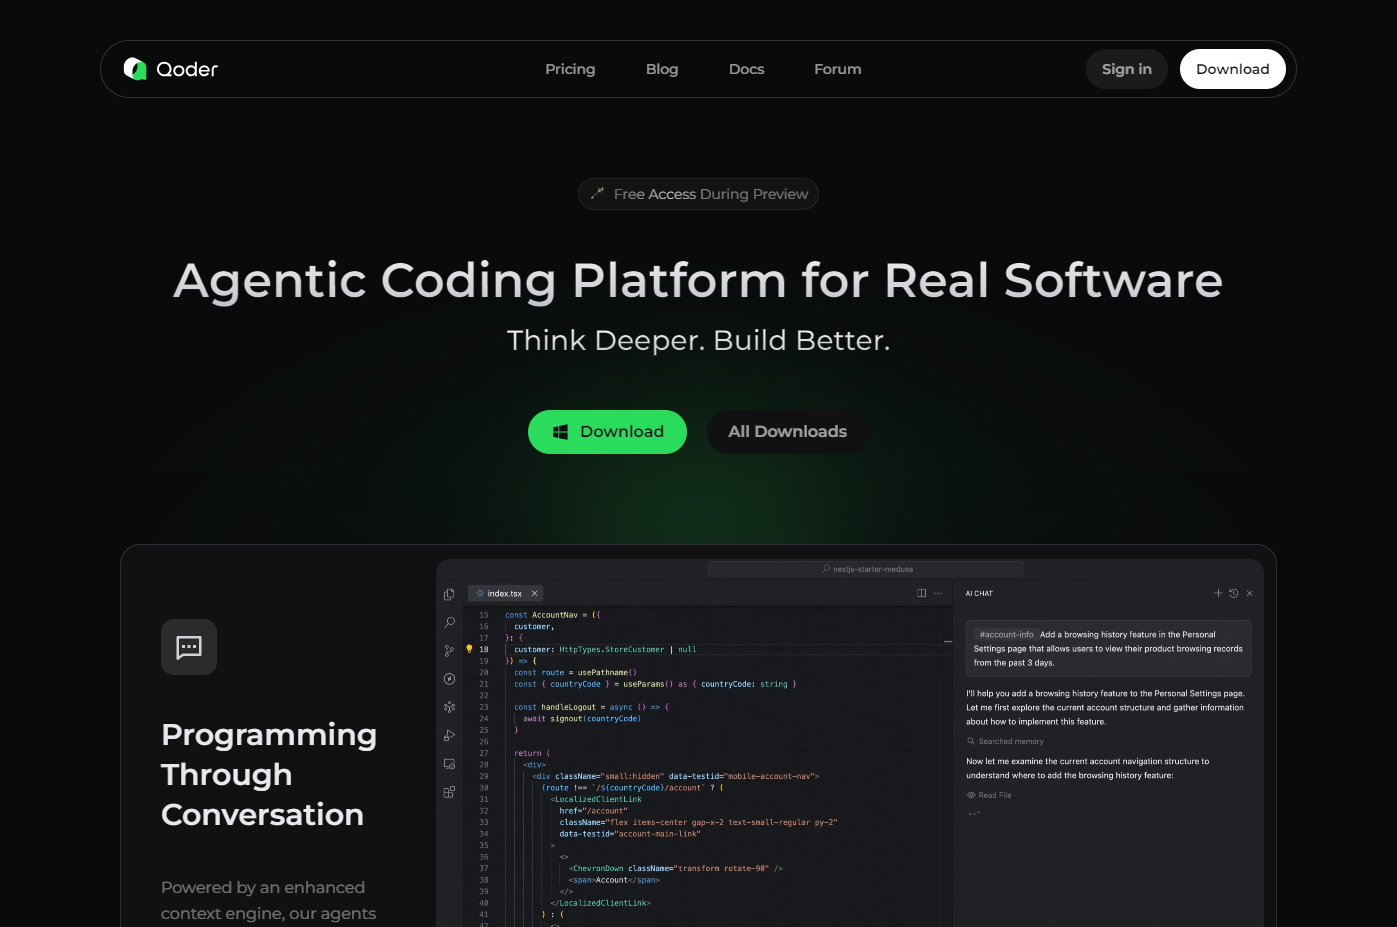Viewport: 1397px width, 927px height.
Task: Open the Explorer files icon in sidebar
Action: point(449,594)
